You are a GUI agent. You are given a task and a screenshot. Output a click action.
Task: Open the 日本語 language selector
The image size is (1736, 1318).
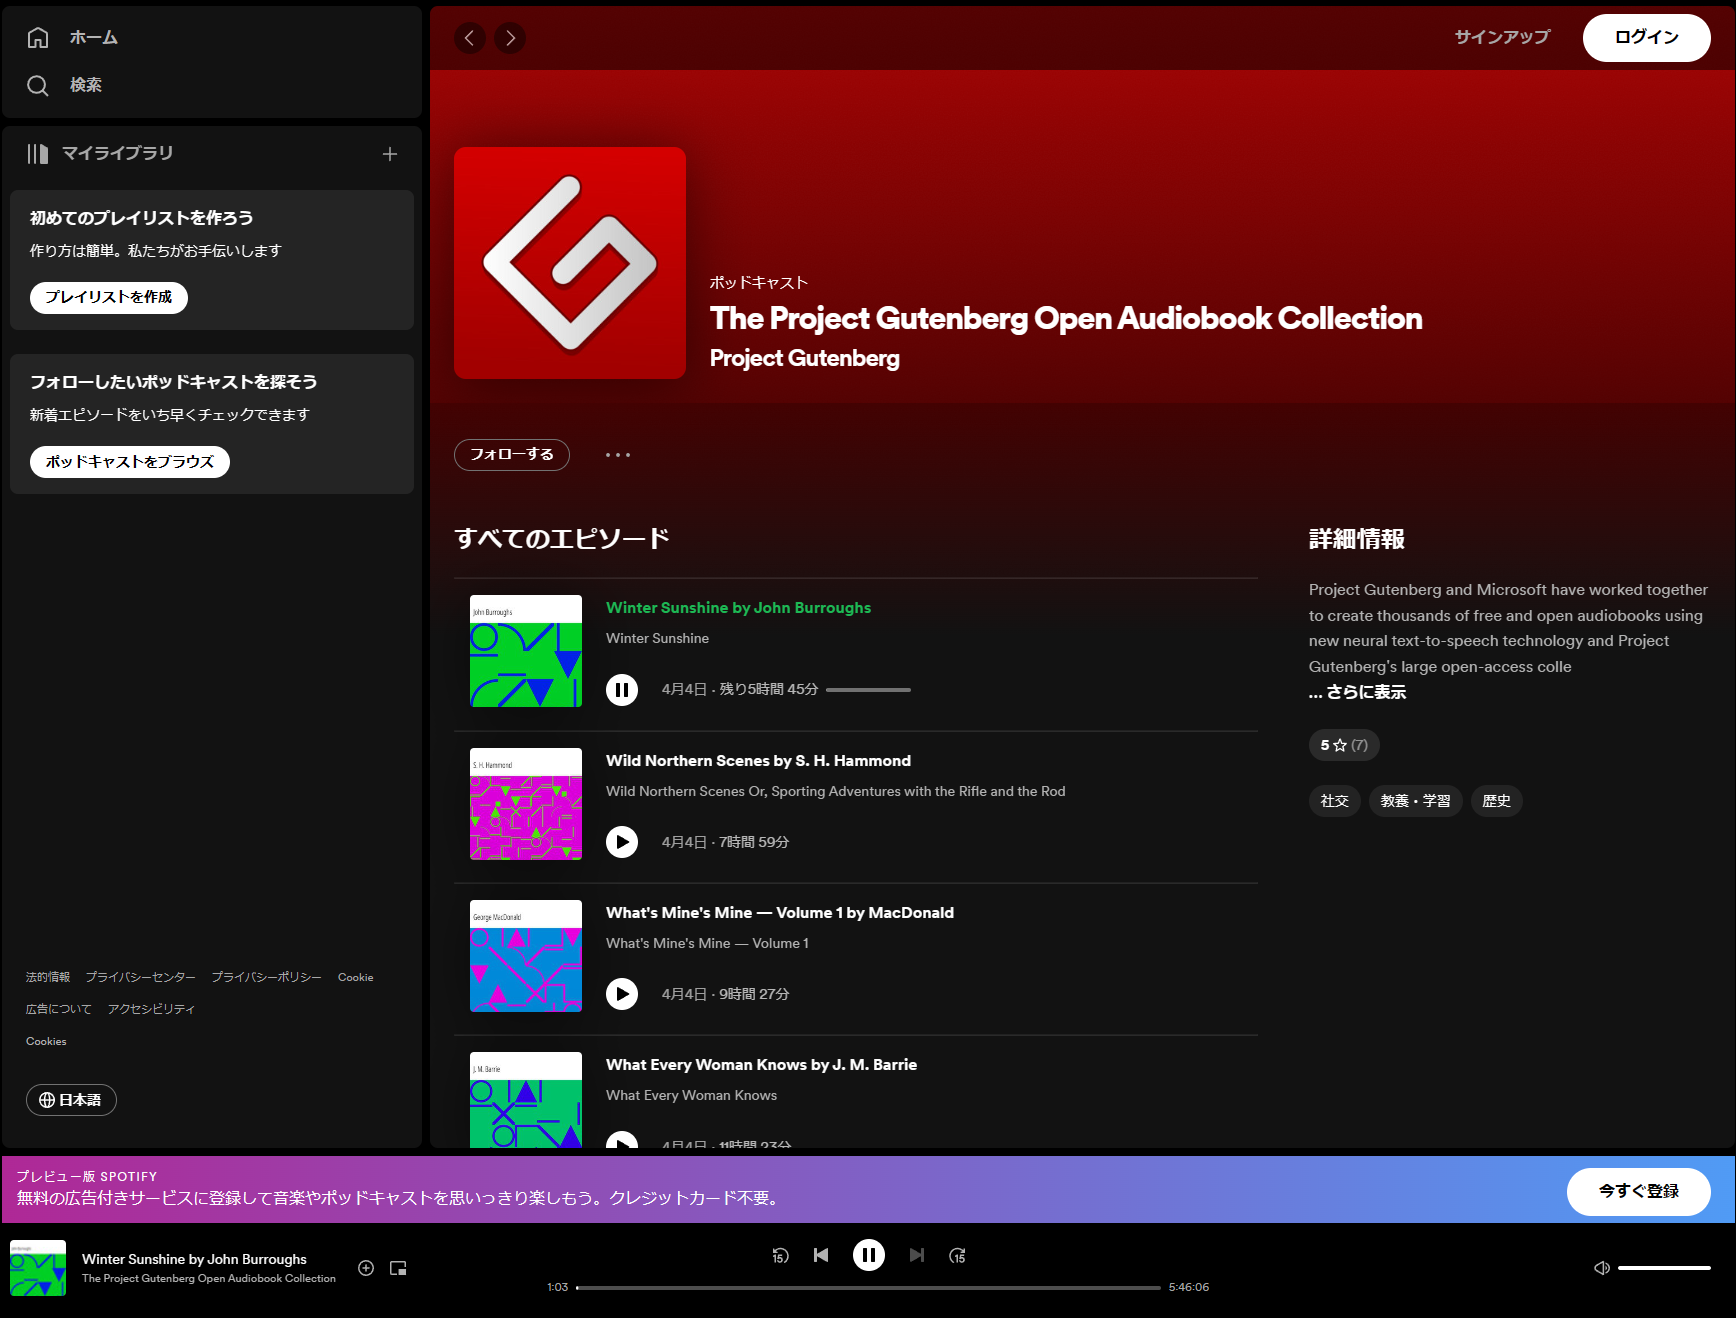tap(71, 1100)
